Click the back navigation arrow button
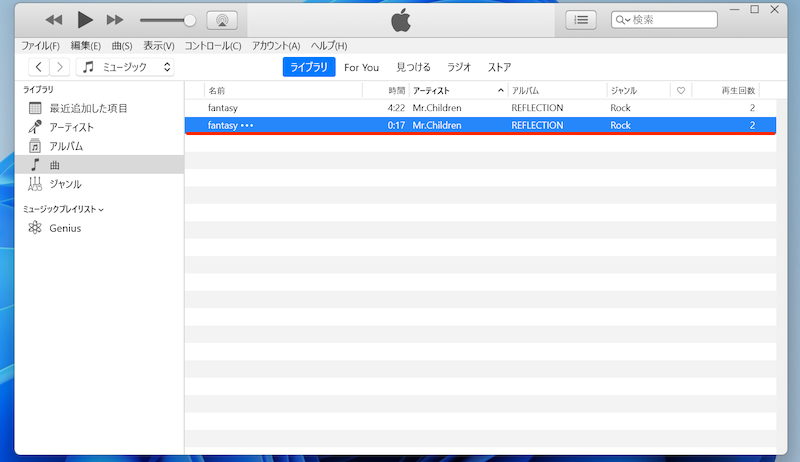The height and width of the screenshot is (462, 800). [x=38, y=67]
